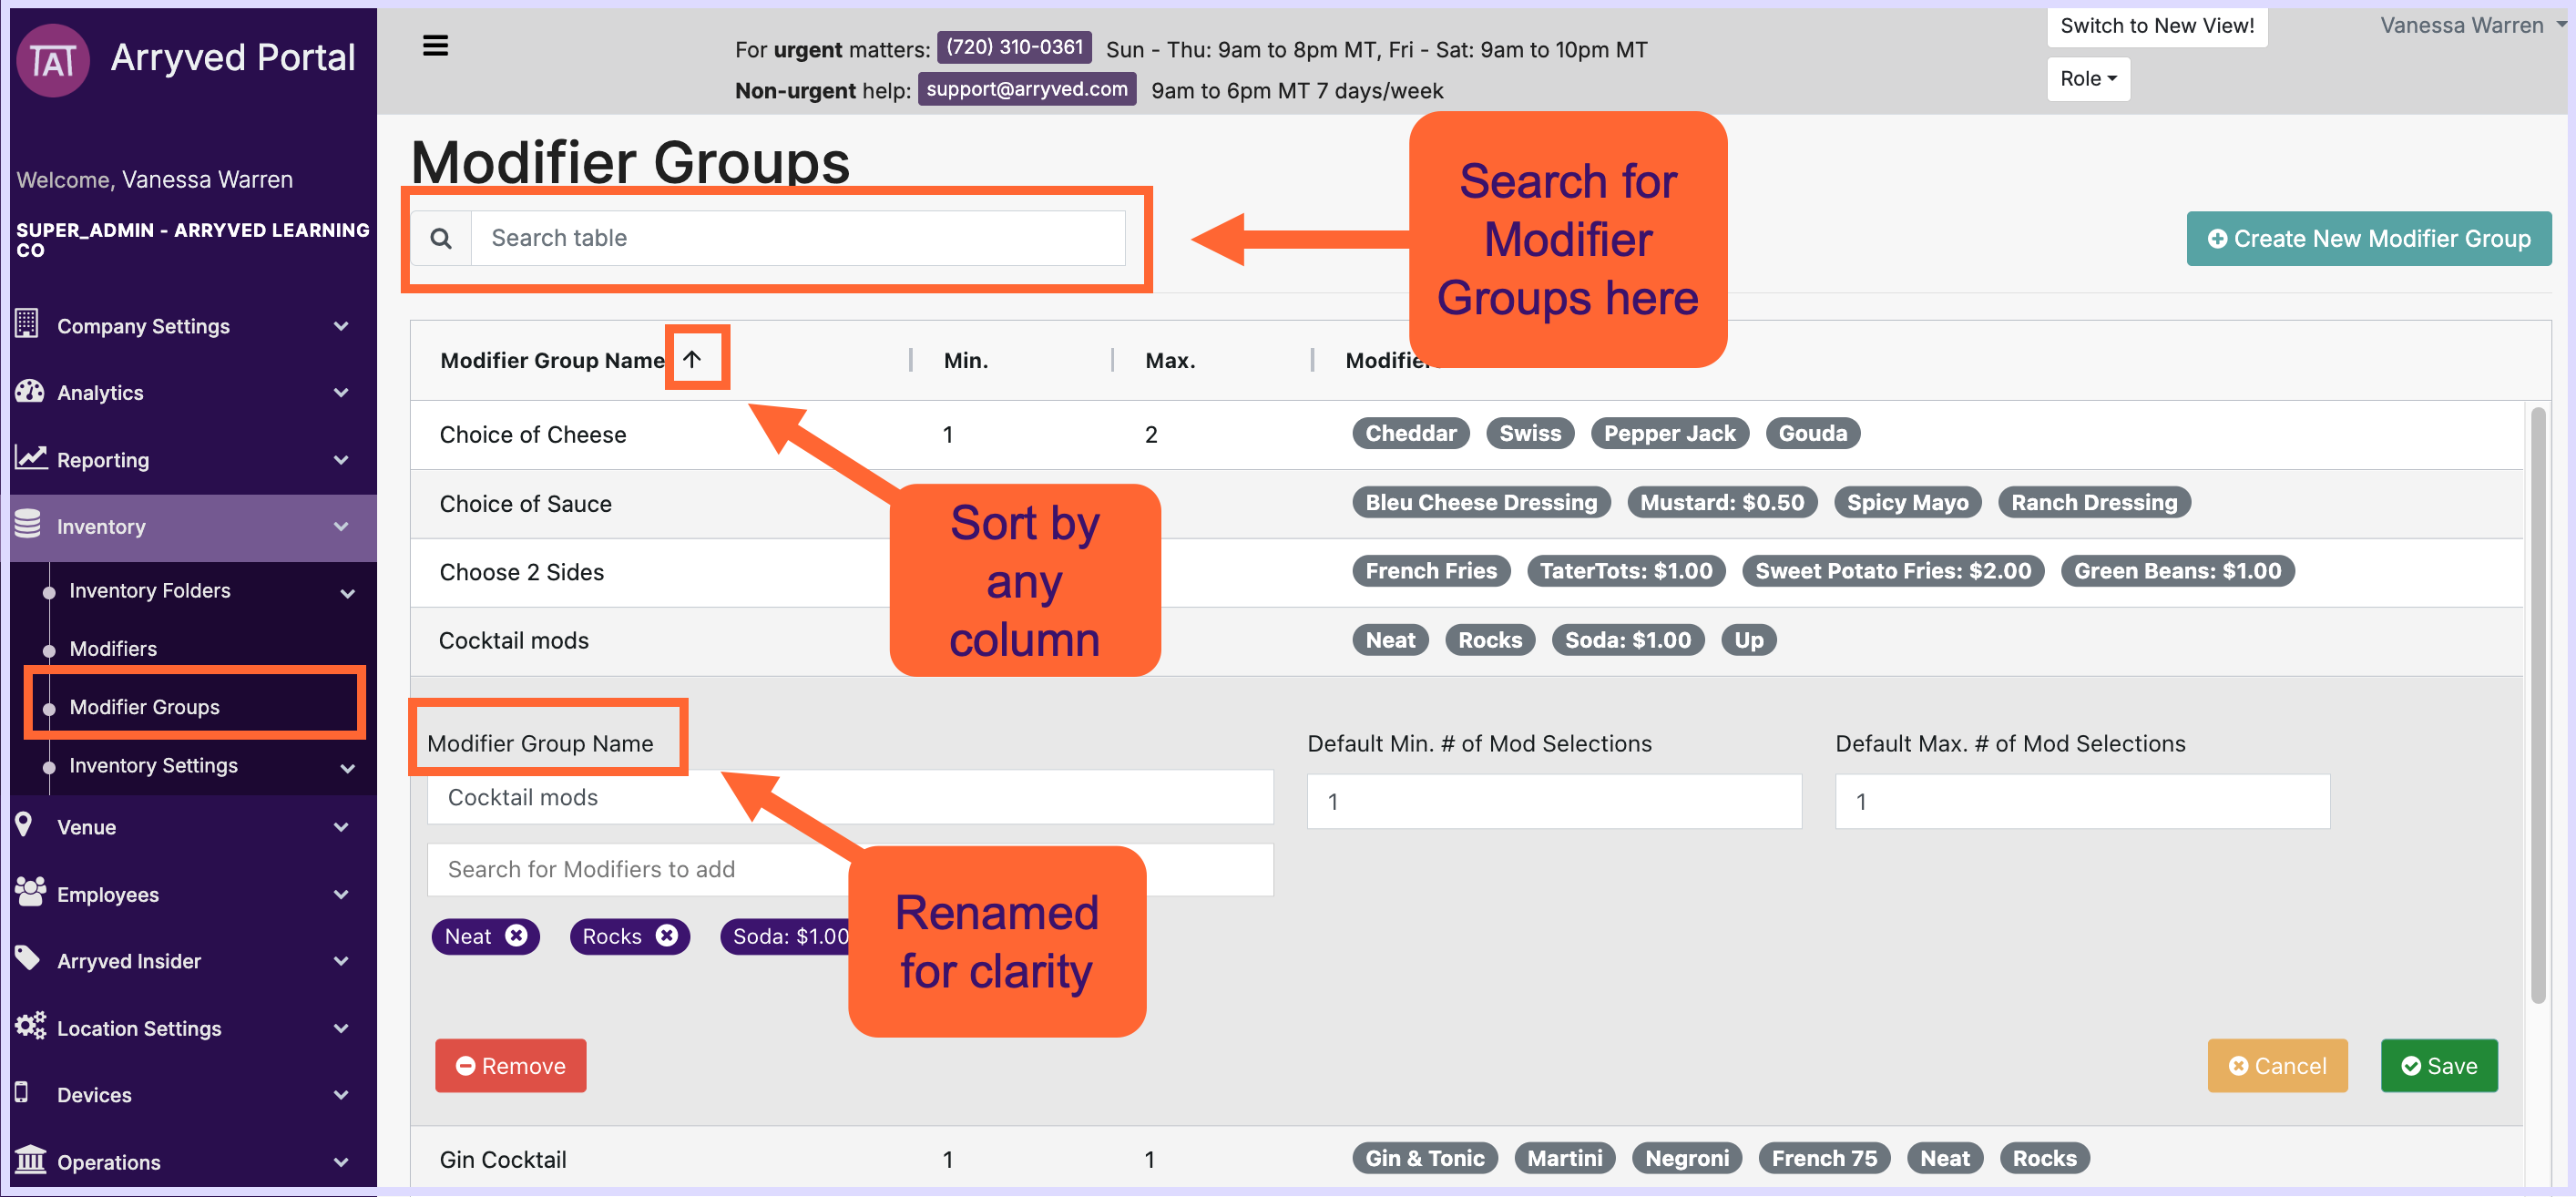Click the Arryved Portal logo icon
2576x1197 pixels.
coord(53,60)
